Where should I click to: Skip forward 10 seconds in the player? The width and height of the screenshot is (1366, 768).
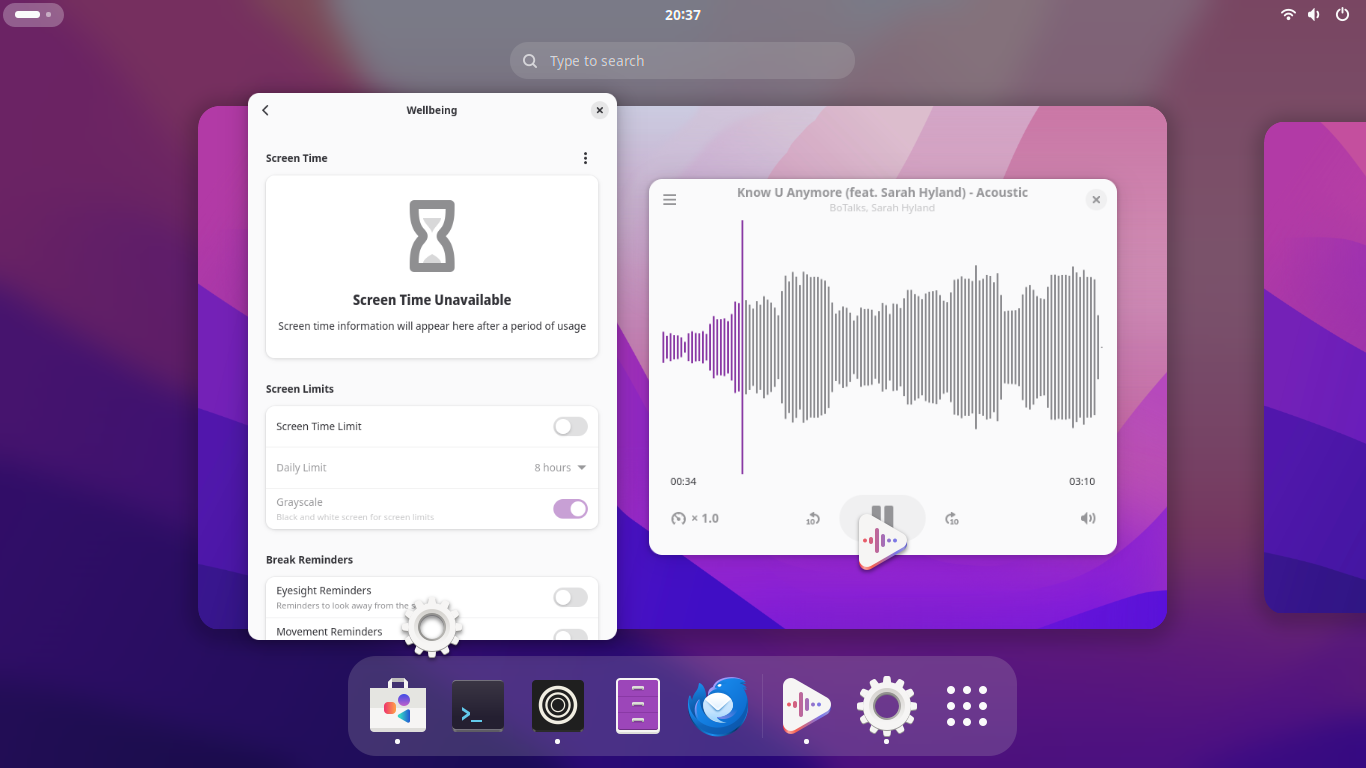pyautogui.click(x=952, y=518)
